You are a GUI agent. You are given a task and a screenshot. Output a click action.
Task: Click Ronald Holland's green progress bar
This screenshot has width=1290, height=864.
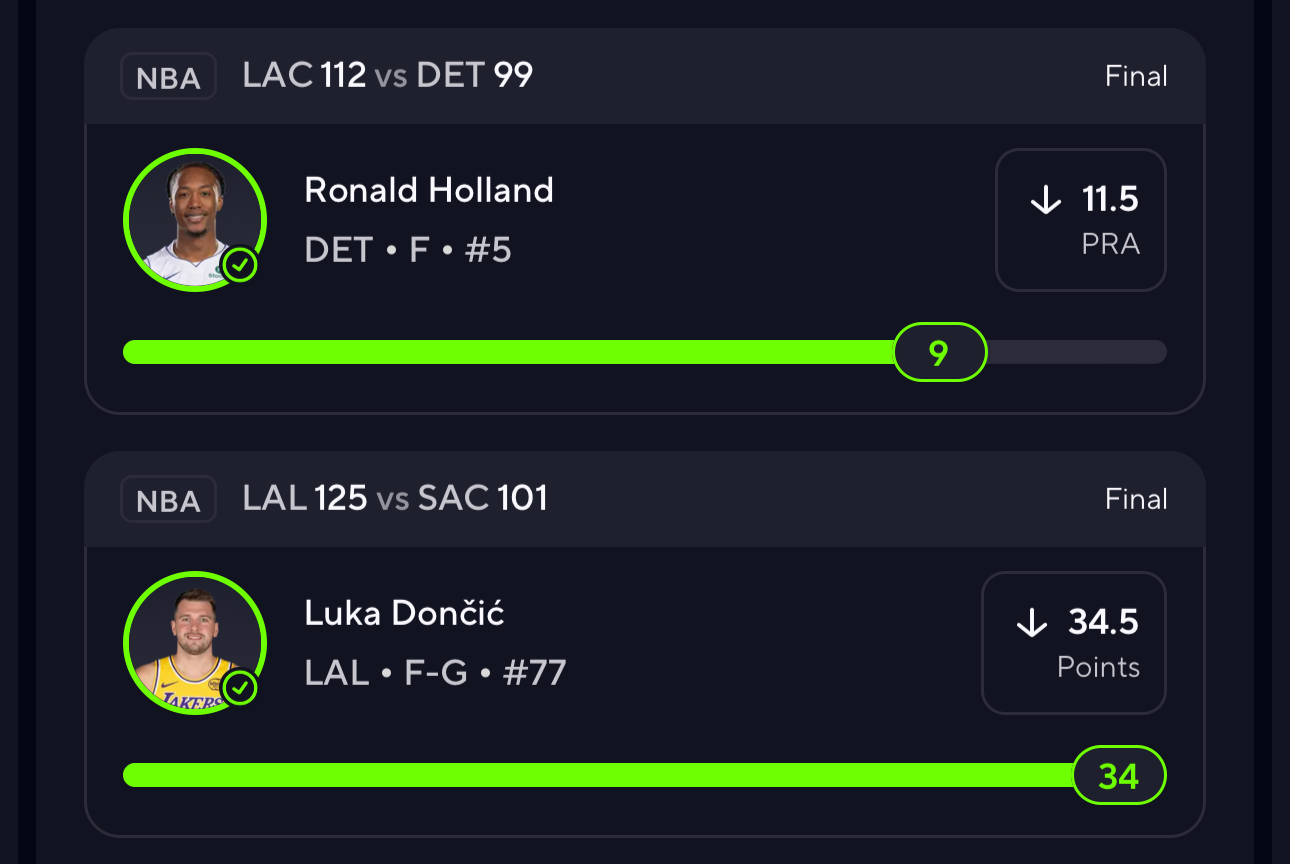coord(500,352)
